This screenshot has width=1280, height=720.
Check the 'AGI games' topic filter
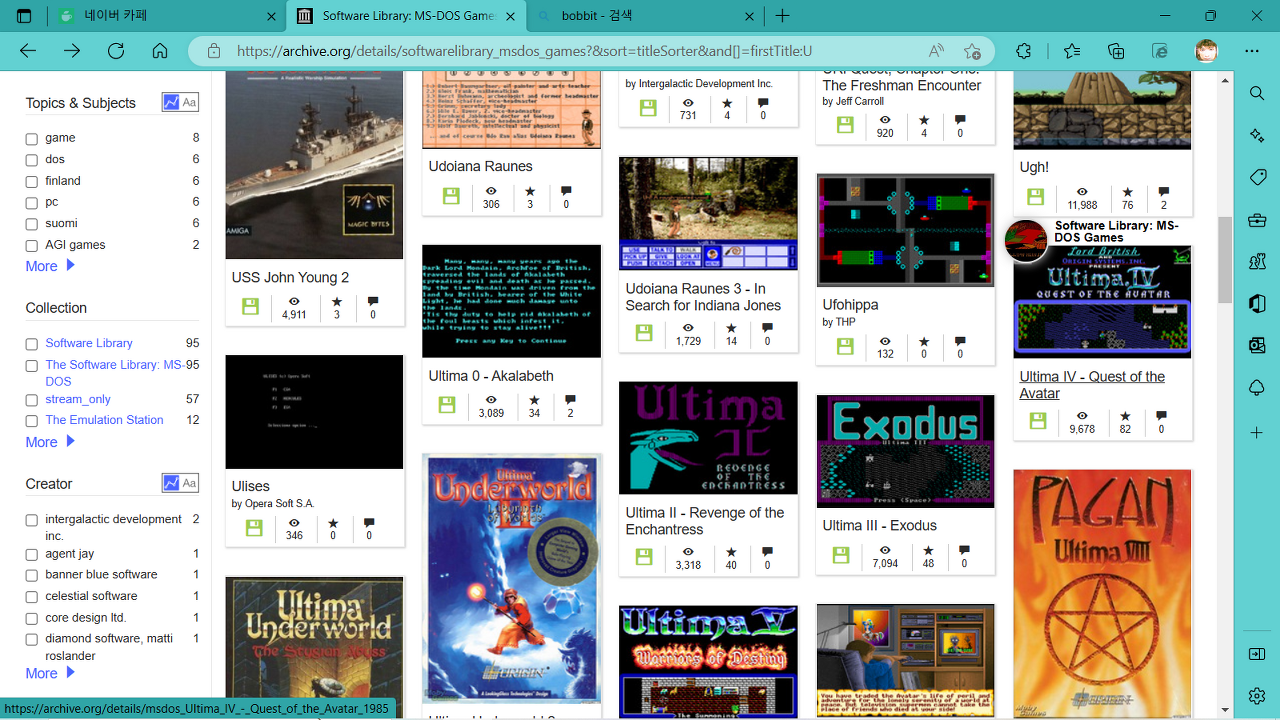(x=32, y=246)
